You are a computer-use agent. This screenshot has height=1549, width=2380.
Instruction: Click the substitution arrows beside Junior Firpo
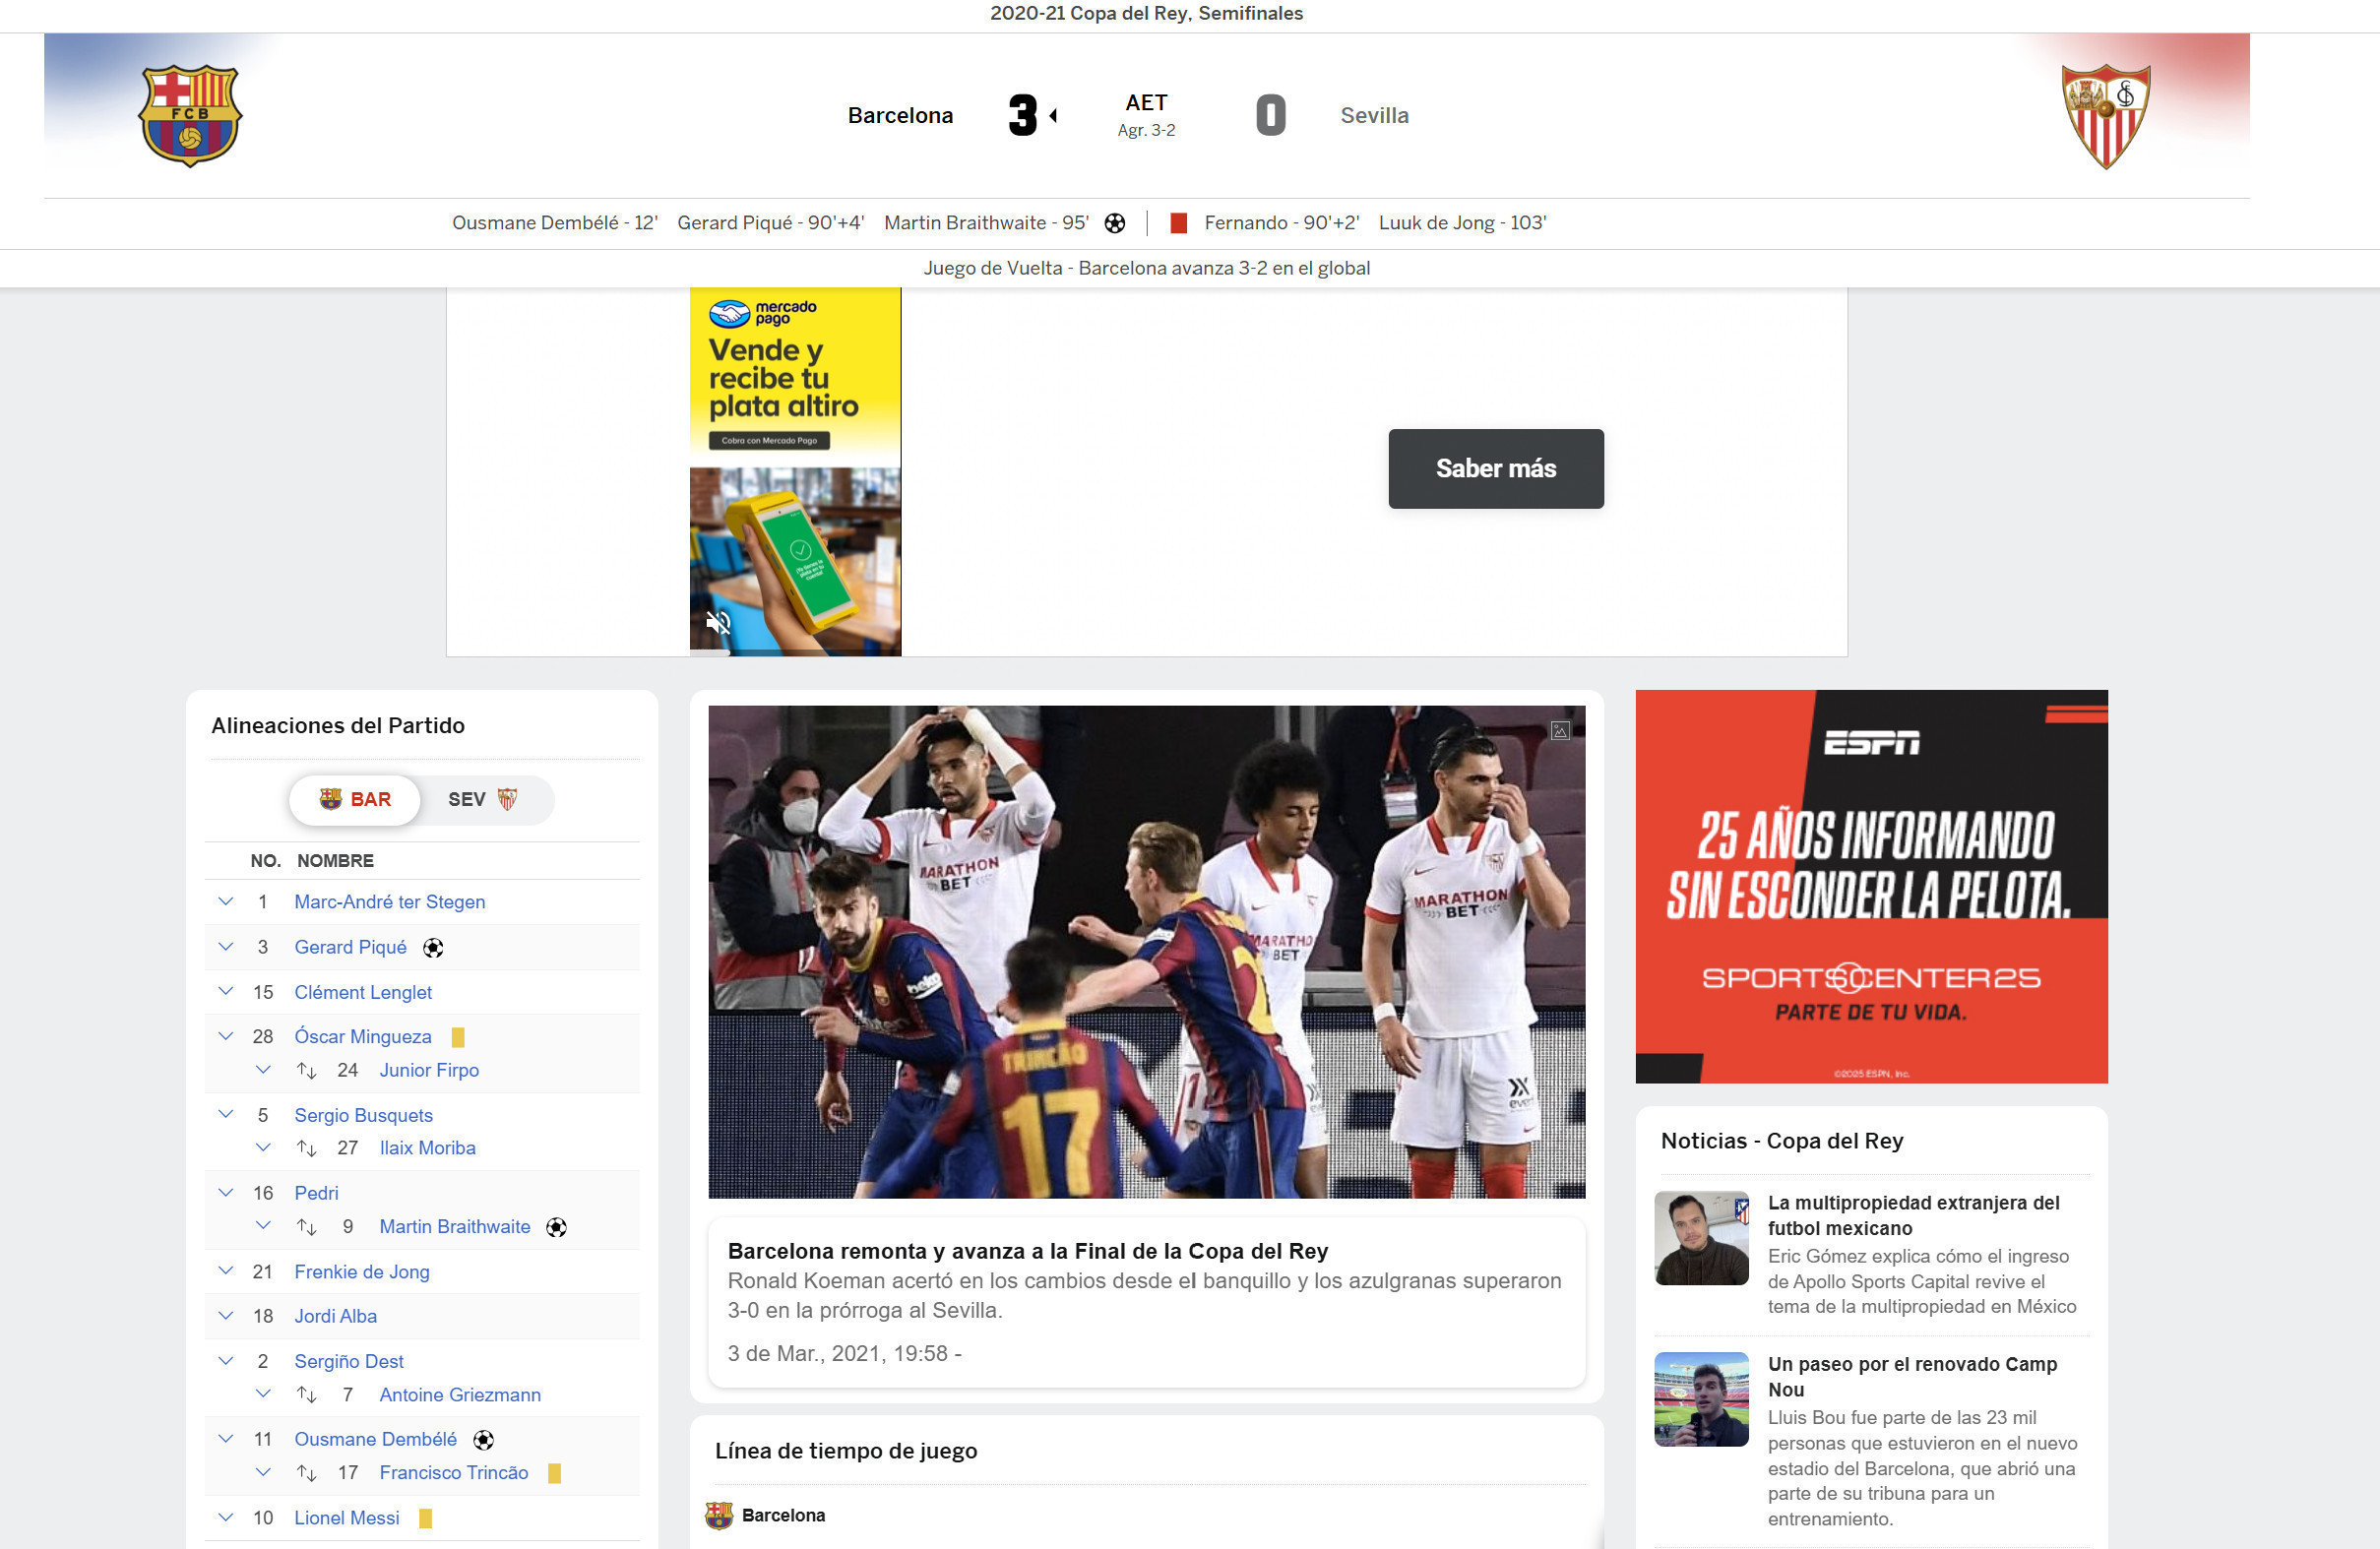307,1071
